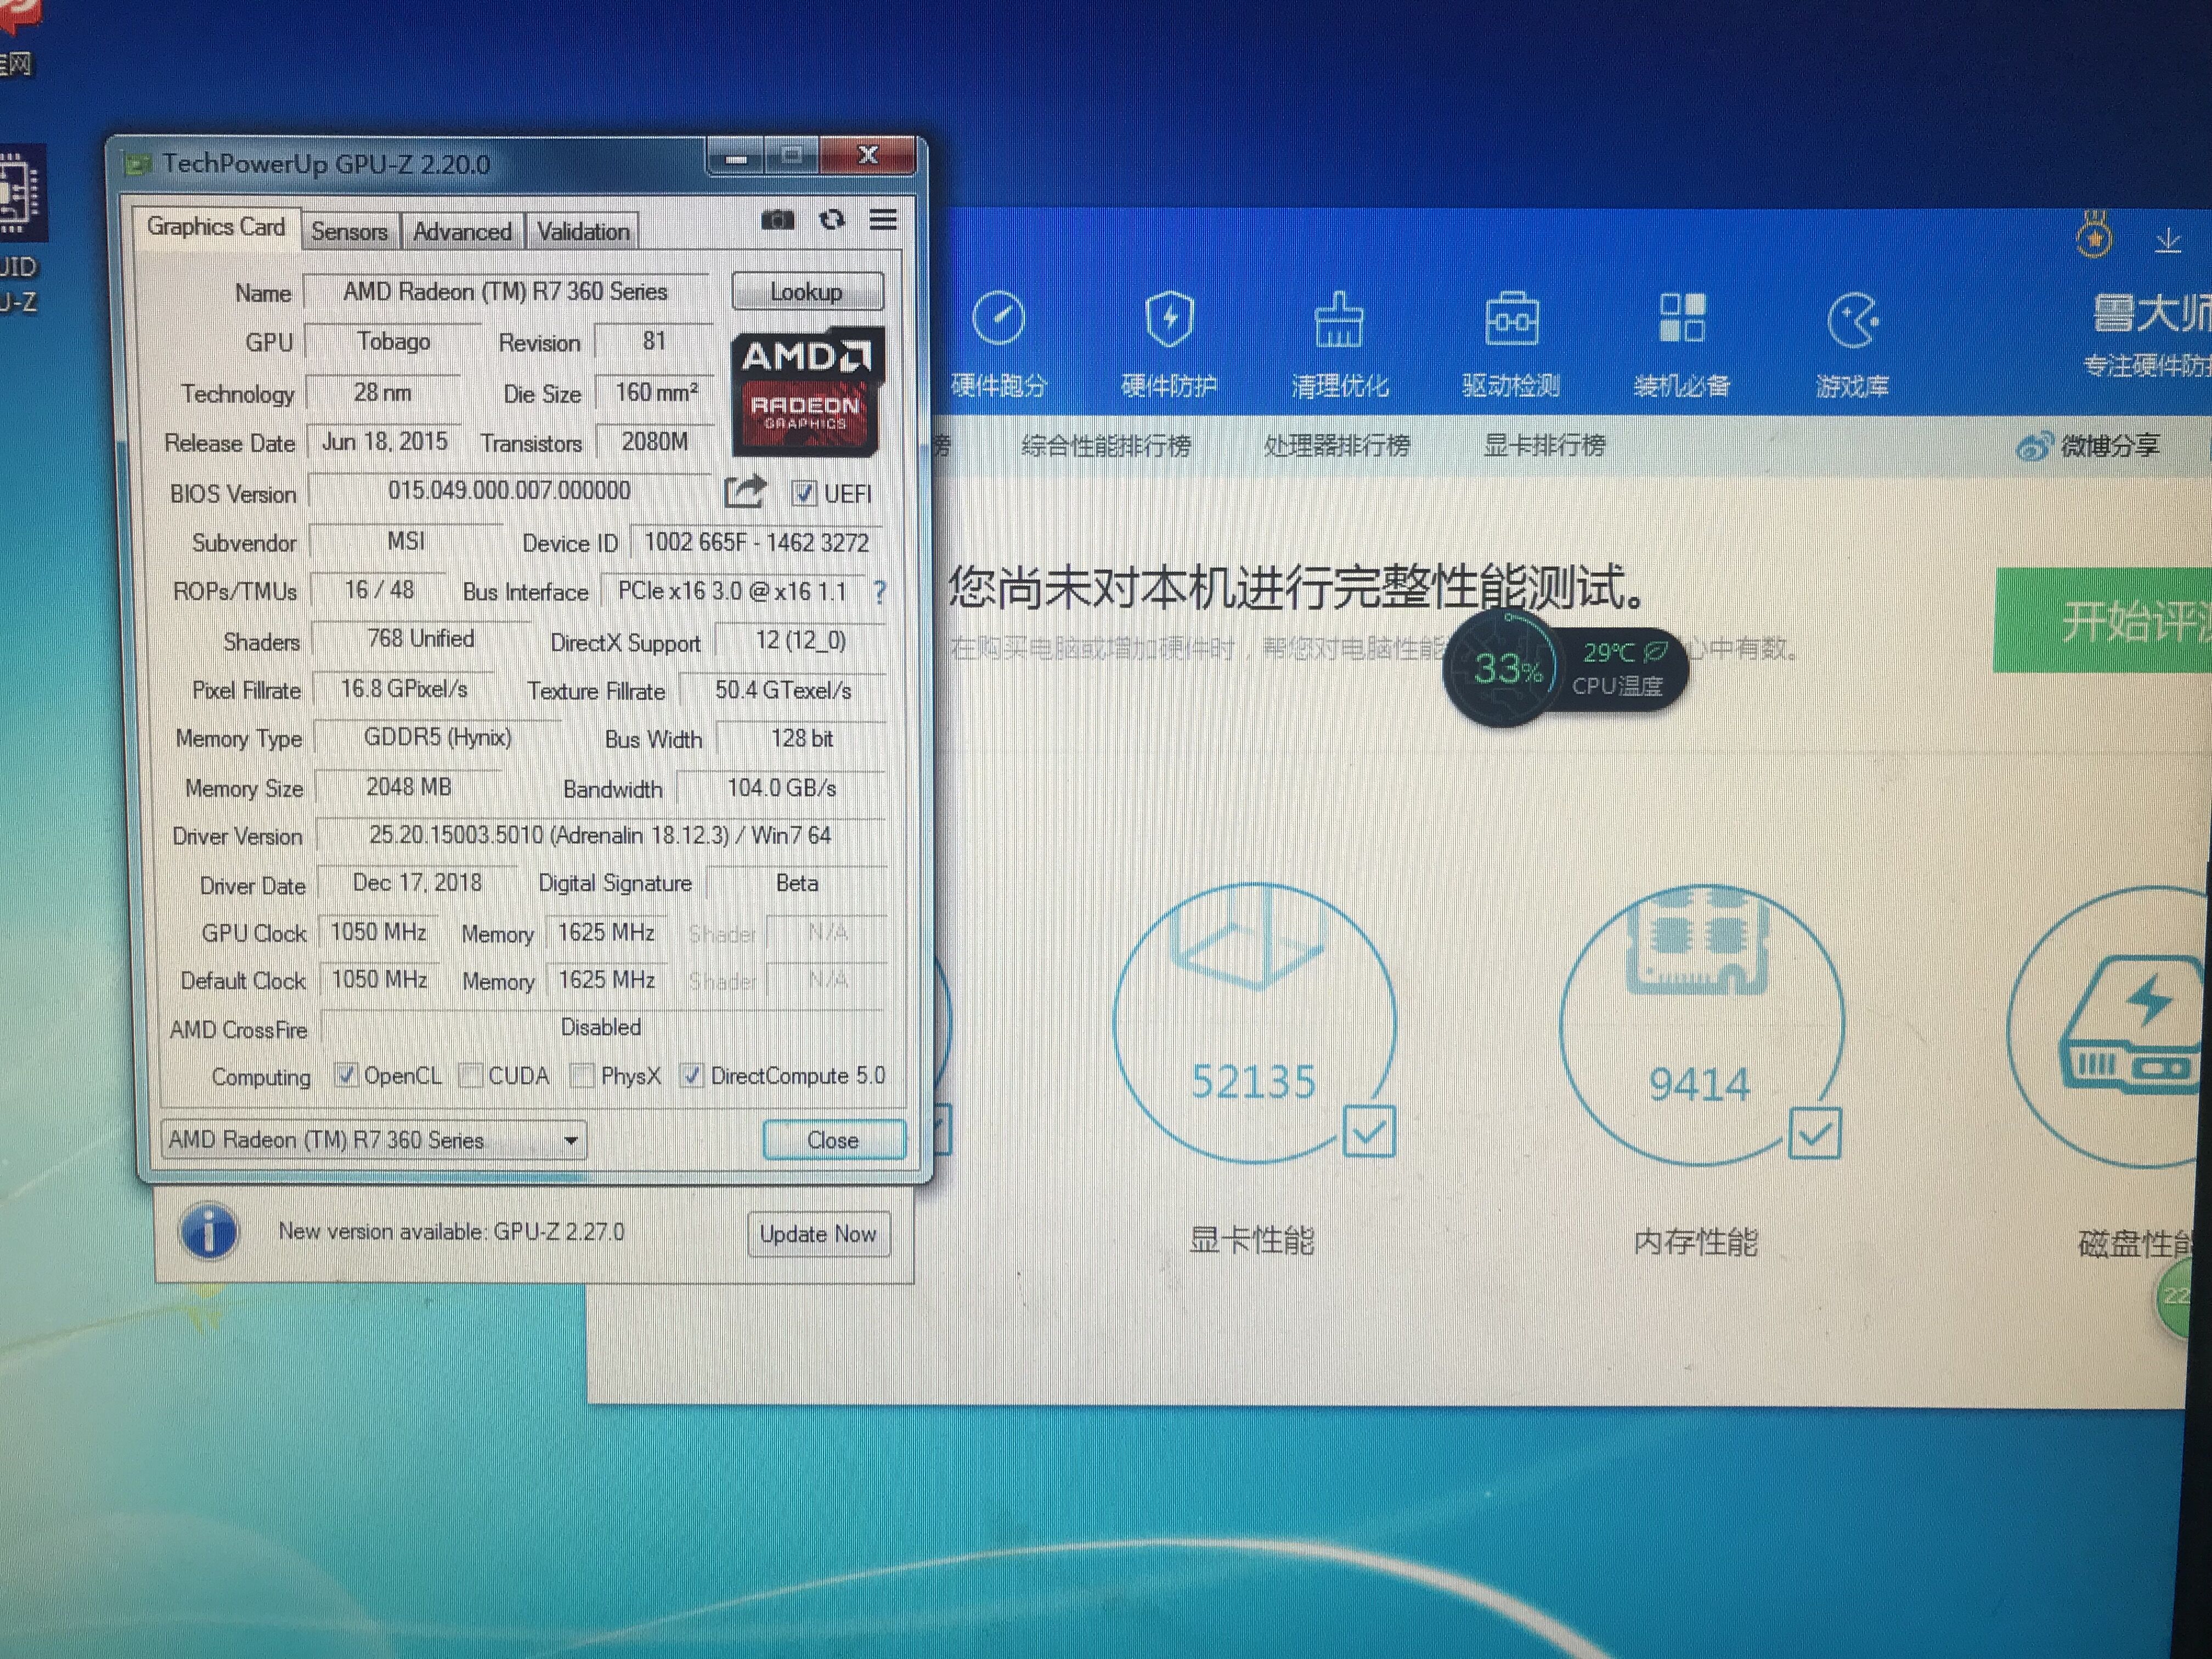The width and height of the screenshot is (2212, 1659).
Task: Open the 显卡排行榜 tab
Action: 1544,446
